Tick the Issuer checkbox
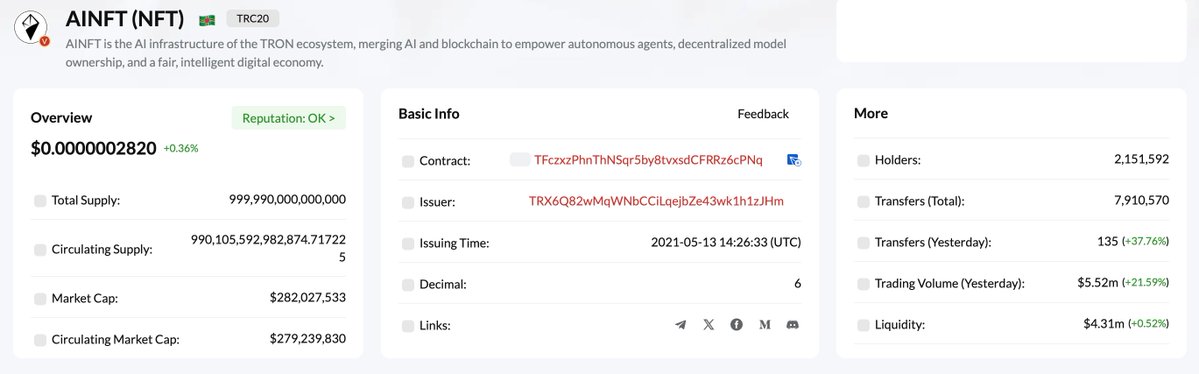1199x374 pixels. [x=408, y=203]
